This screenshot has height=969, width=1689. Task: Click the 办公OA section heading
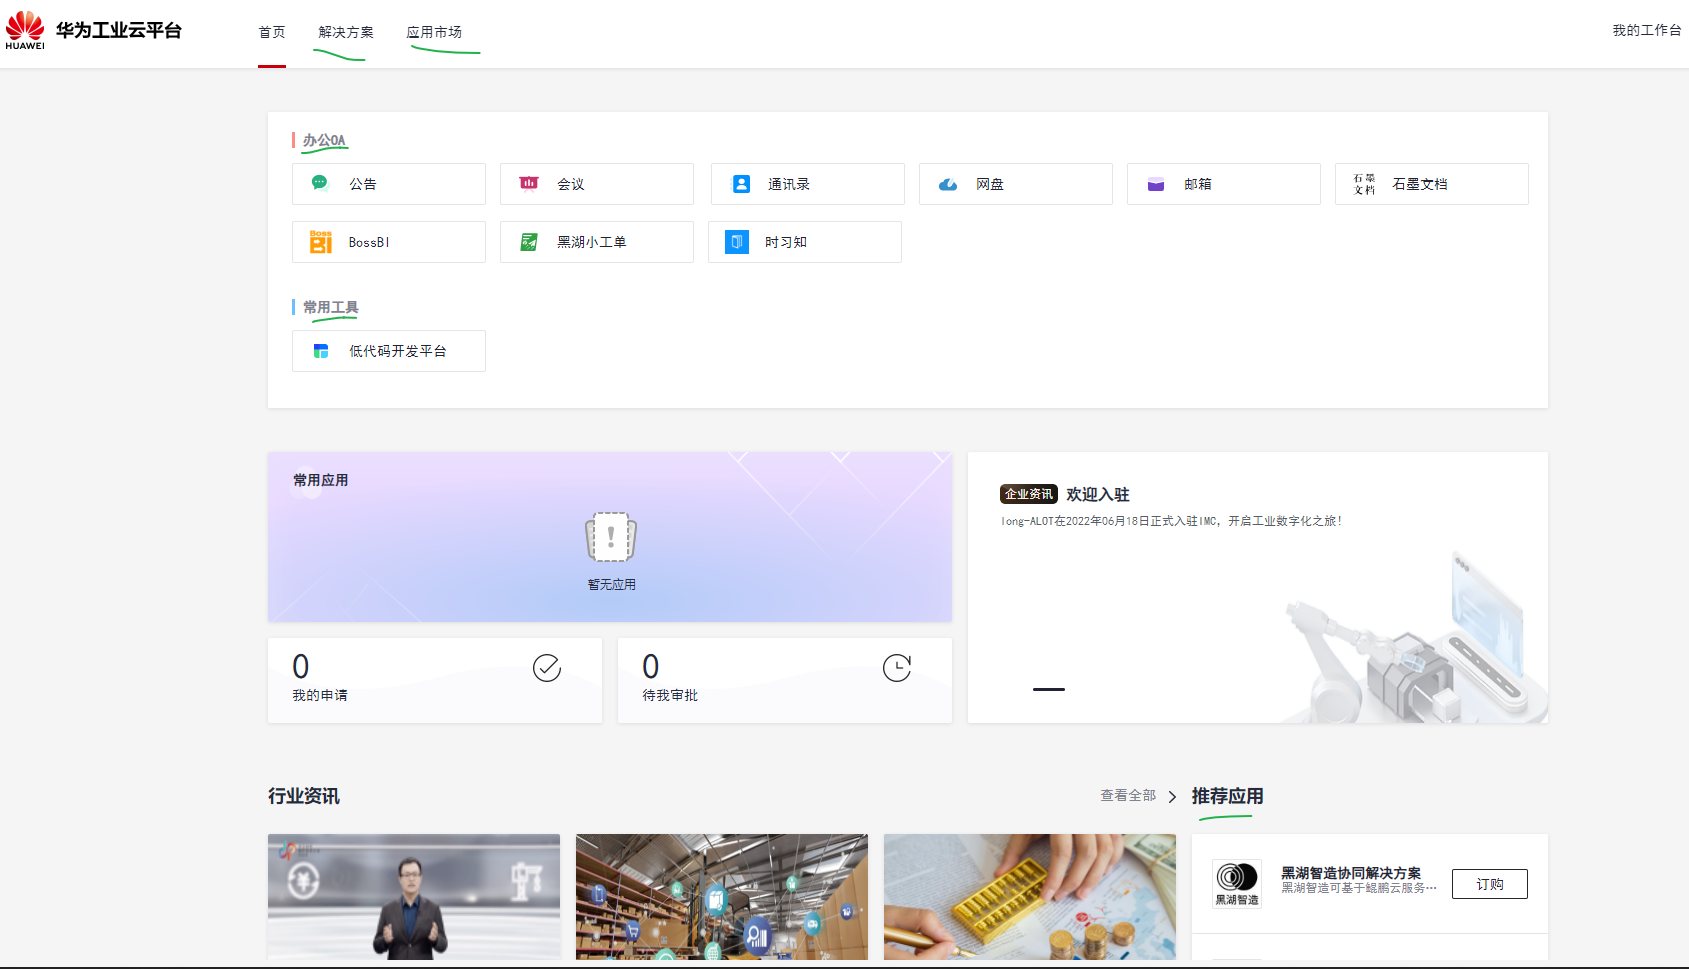[x=325, y=140]
